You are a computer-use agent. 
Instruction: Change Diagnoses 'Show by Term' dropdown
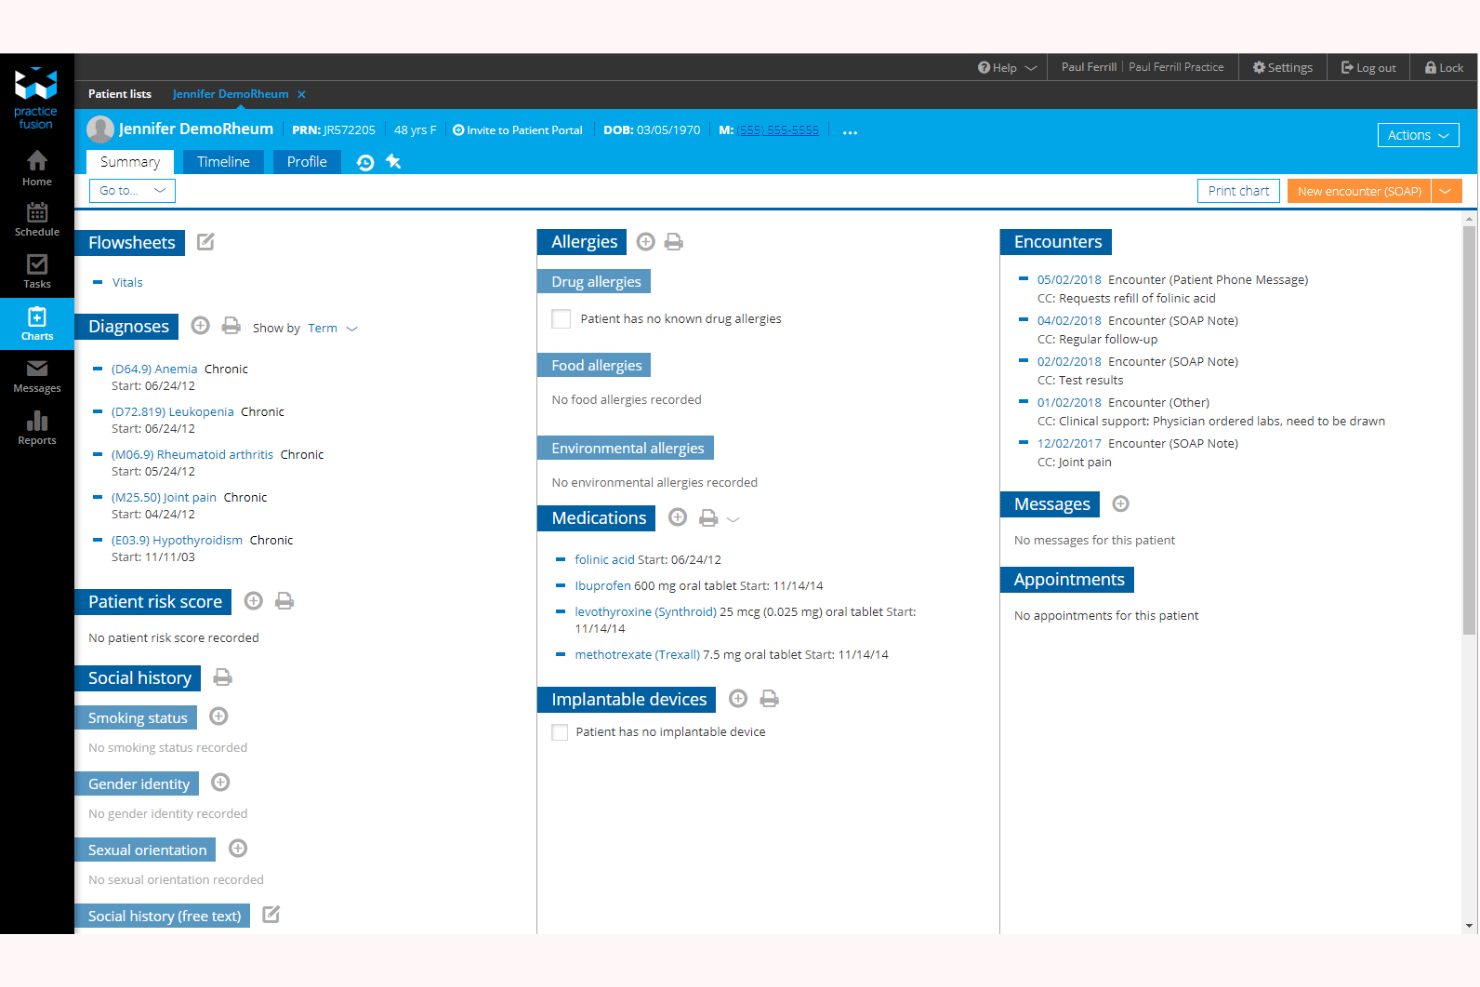333,328
